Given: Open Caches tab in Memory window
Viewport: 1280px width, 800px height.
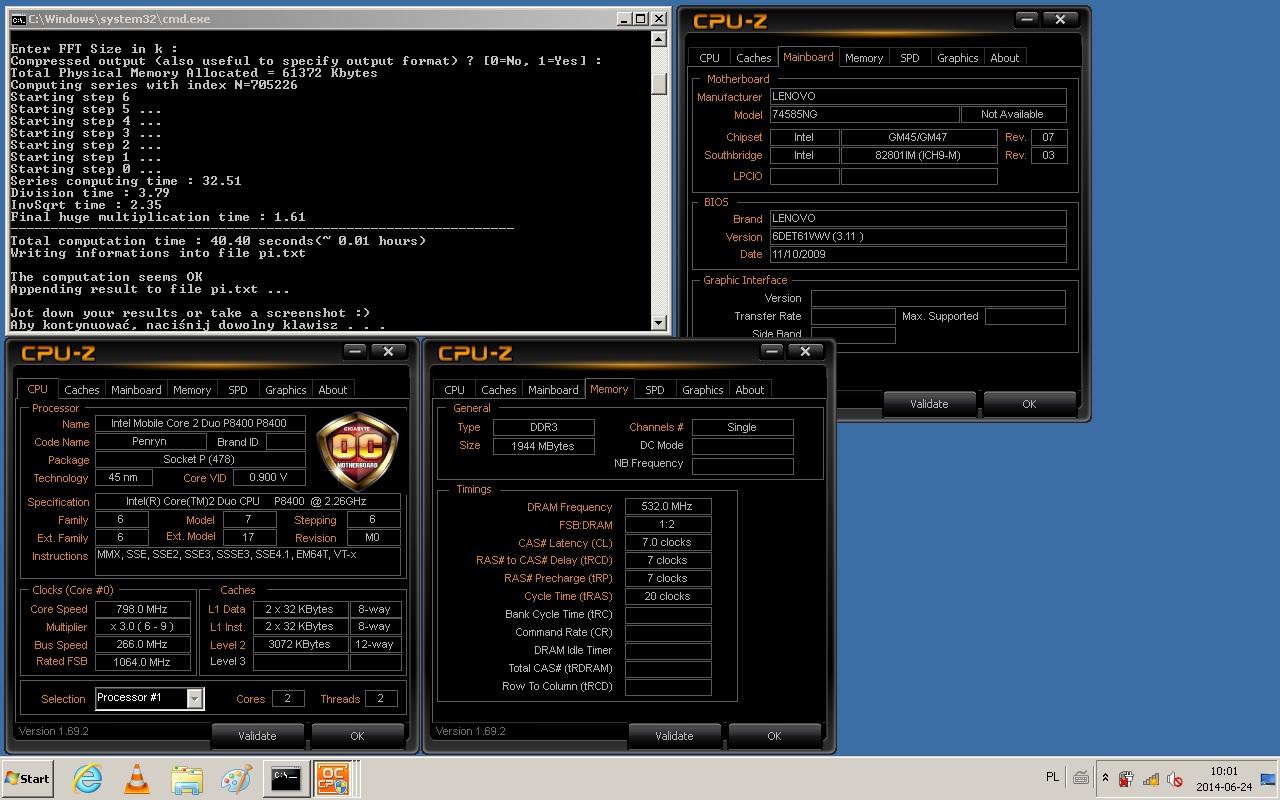Looking at the screenshot, I should pos(498,390).
